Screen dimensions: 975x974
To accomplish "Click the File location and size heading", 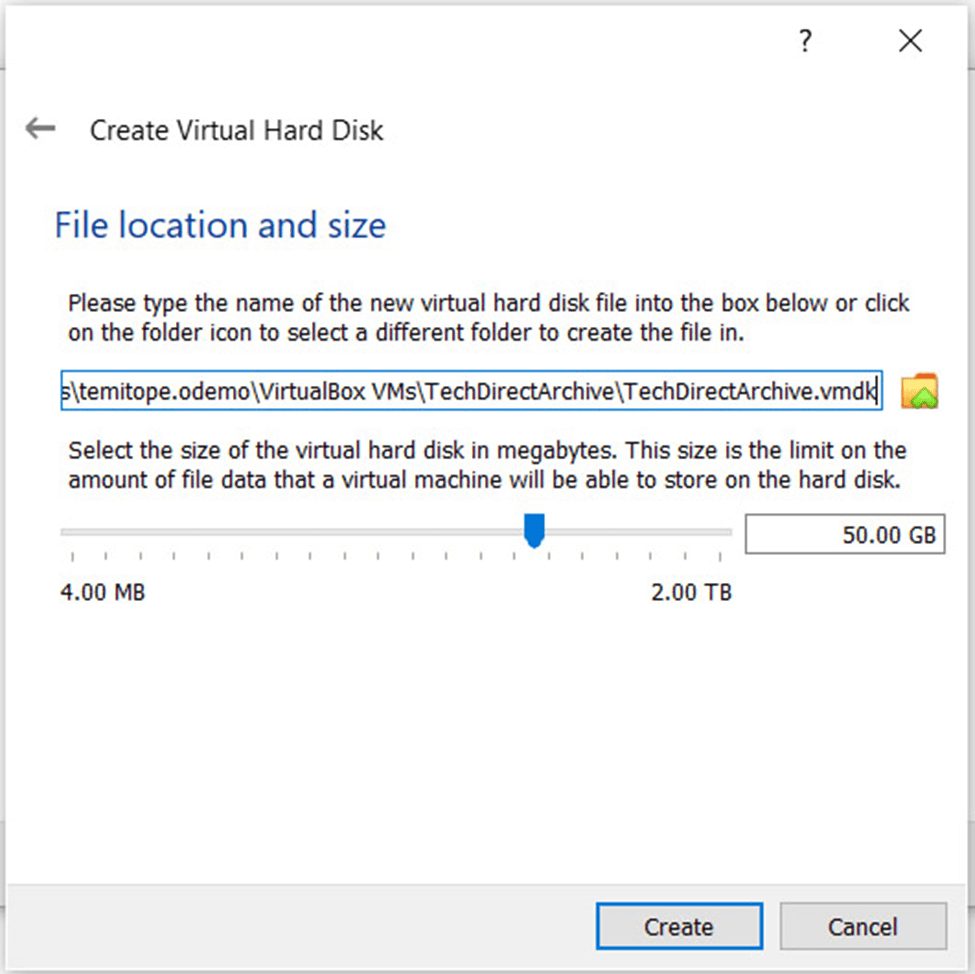I will tap(220, 225).
